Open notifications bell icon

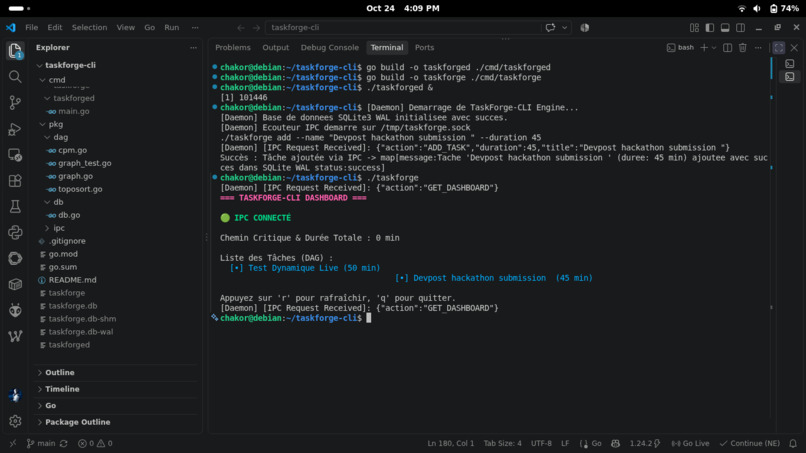click(x=793, y=443)
